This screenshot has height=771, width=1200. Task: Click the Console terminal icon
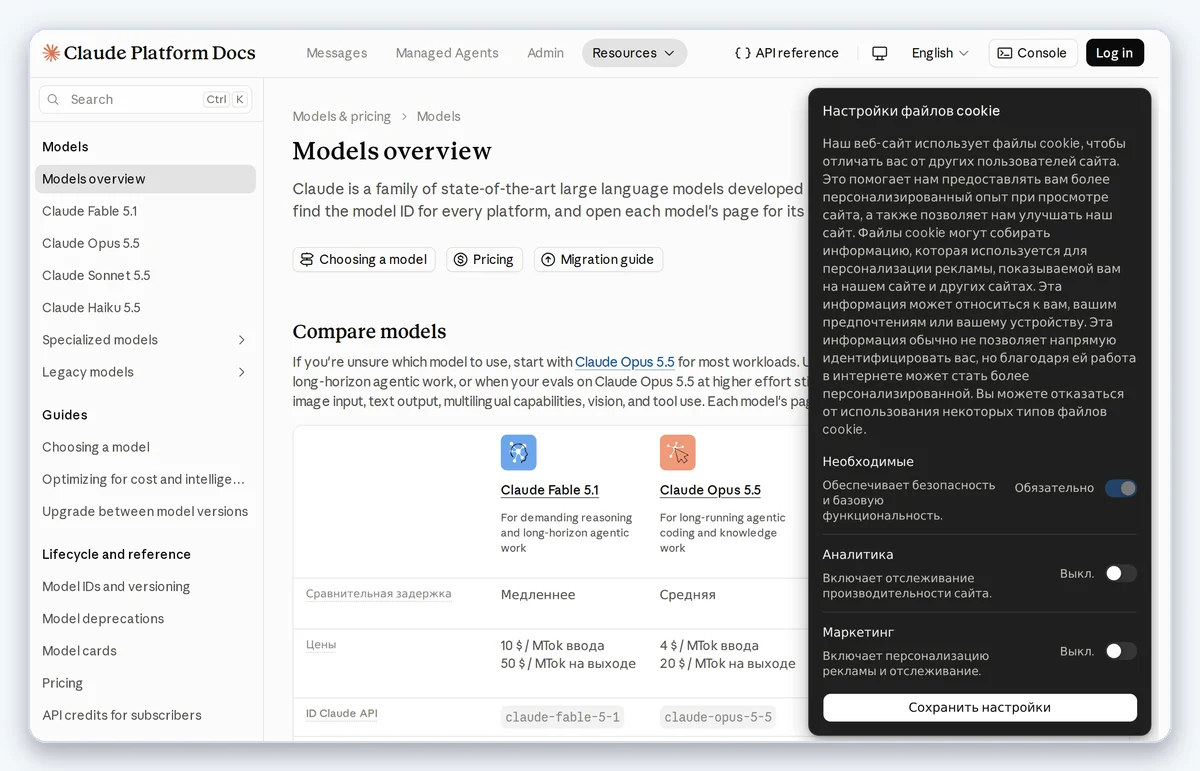coord(1005,53)
